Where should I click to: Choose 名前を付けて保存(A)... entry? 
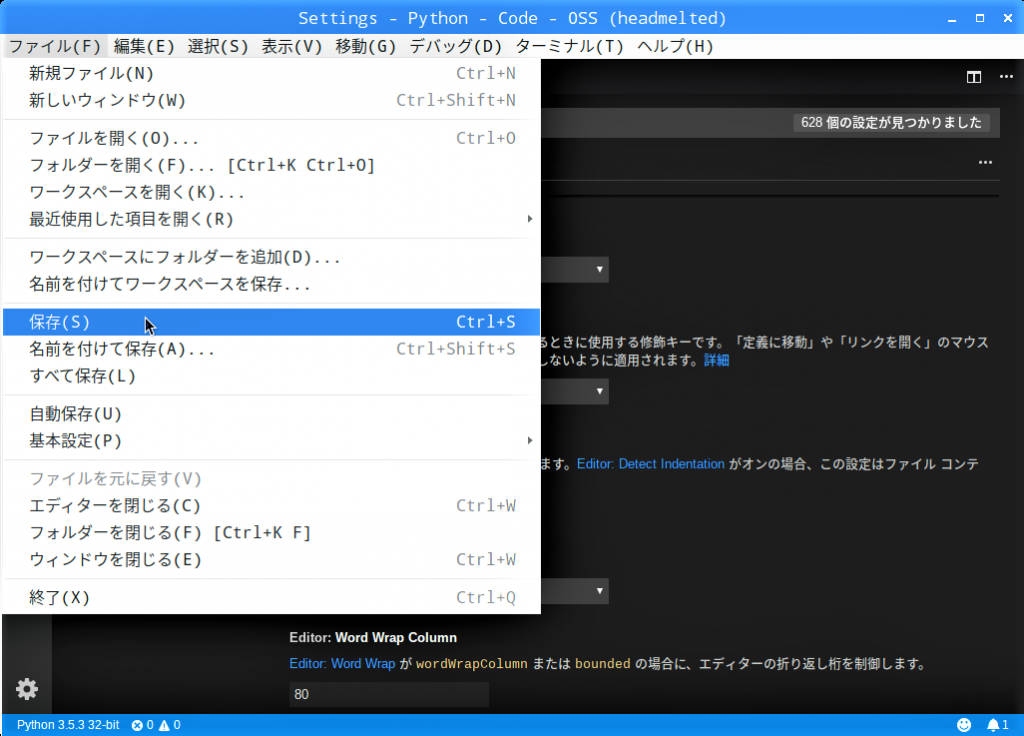(272, 349)
